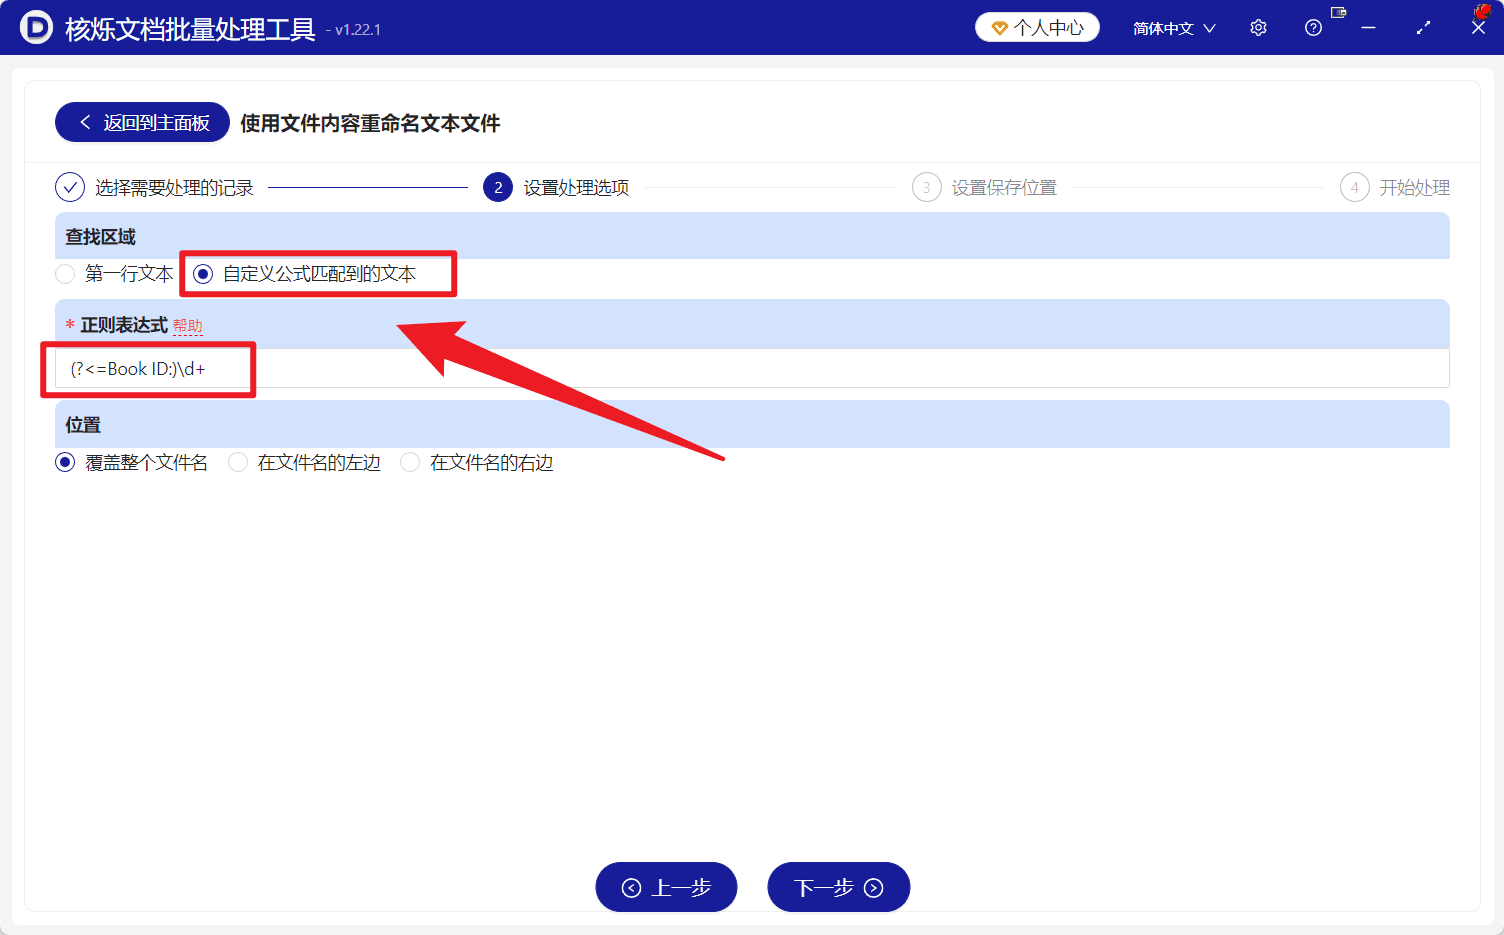Go to step 2 设置处理选项
This screenshot has height=935, width=1504.
point(556,187)
